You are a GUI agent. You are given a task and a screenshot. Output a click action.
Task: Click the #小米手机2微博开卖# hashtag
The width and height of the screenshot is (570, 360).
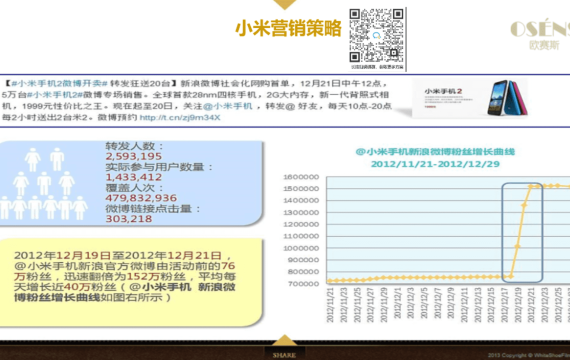(60, 83)
